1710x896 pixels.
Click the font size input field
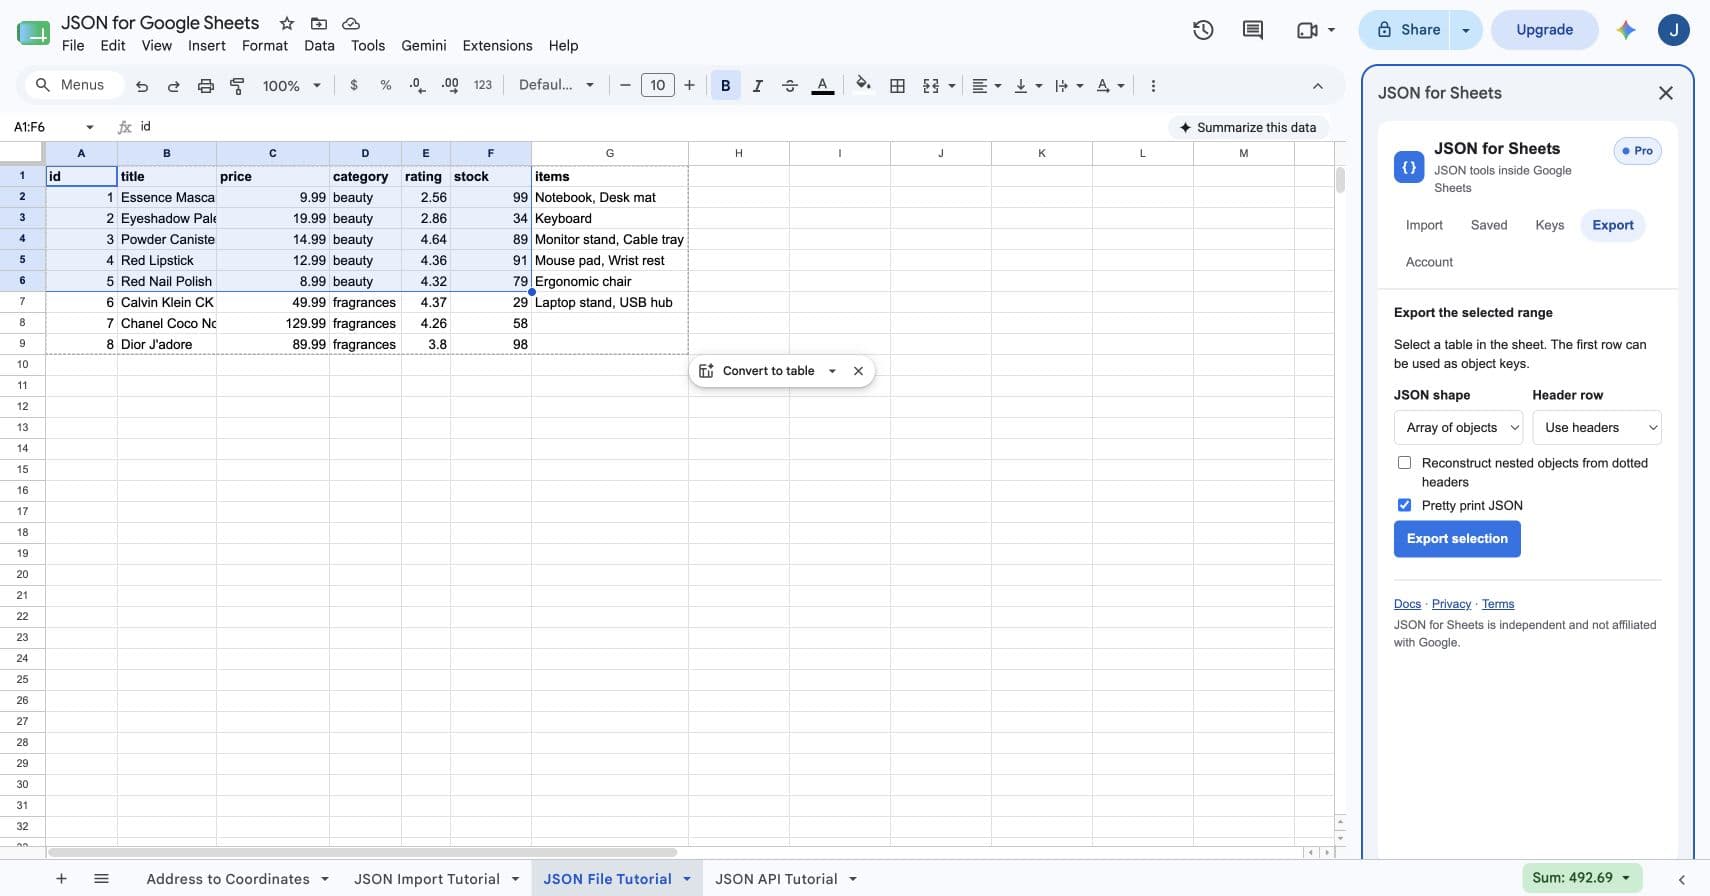point(657,86)
